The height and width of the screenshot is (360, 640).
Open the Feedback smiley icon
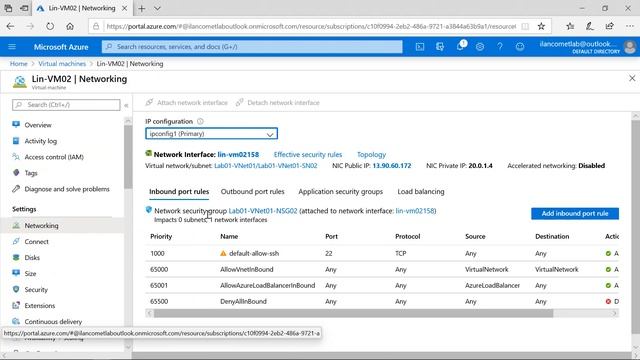[x=520, y=47]
